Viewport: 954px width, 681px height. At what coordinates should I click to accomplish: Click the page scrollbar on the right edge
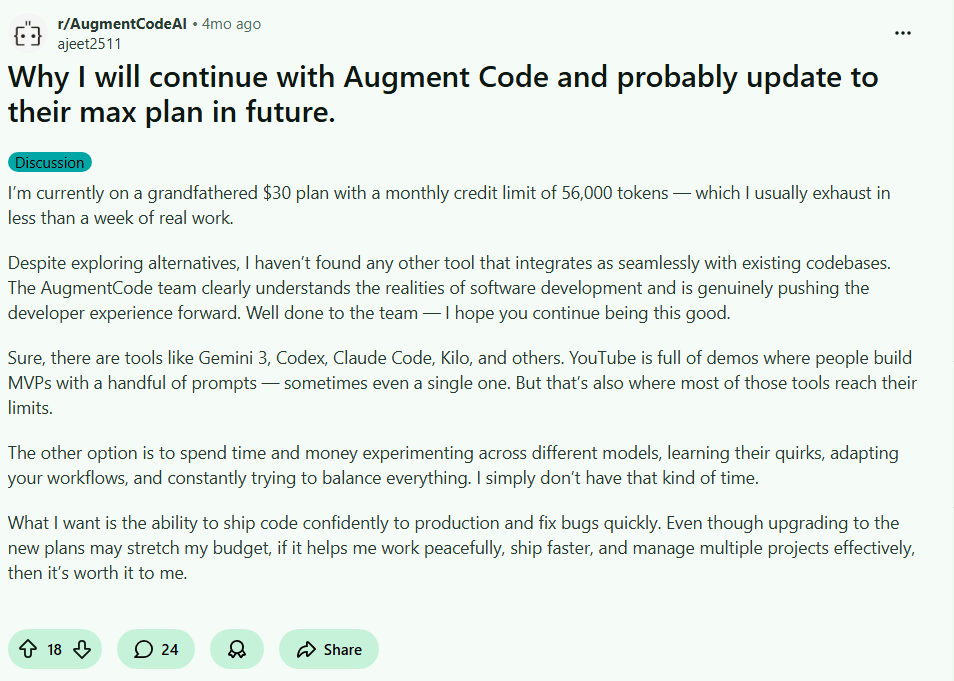click(x=948, y=340)
